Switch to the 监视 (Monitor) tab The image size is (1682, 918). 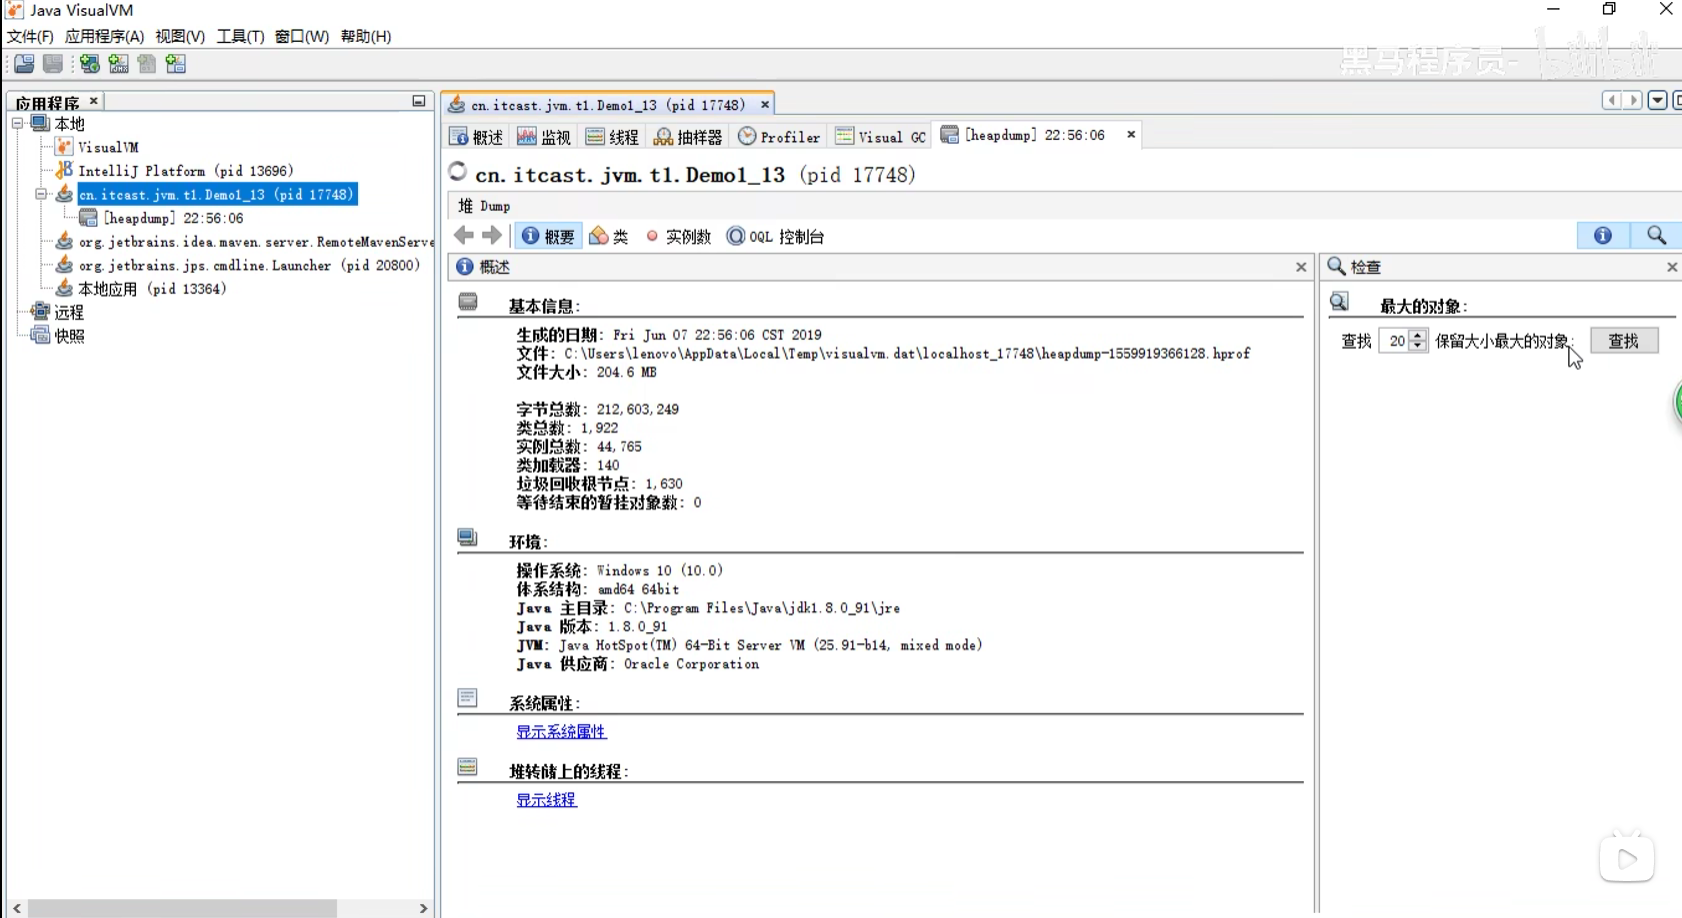(544, 137)
